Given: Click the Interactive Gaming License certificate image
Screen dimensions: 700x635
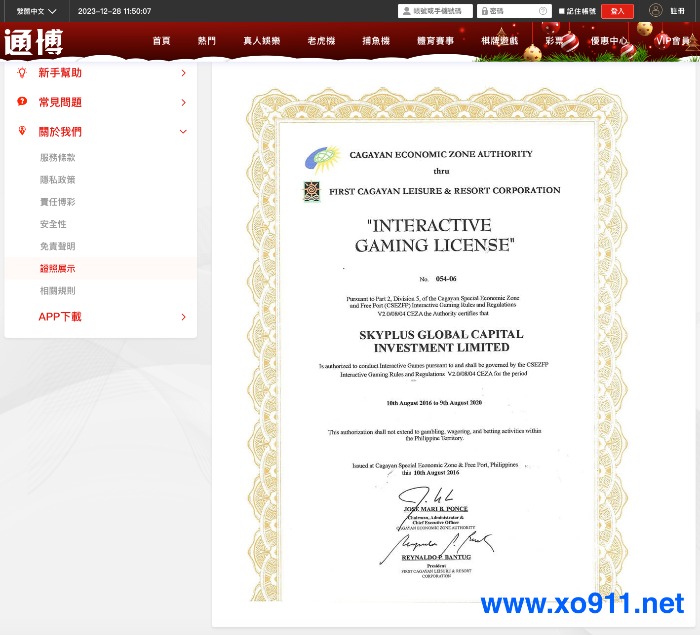Looking at the screenshot, I should (437, 344).
